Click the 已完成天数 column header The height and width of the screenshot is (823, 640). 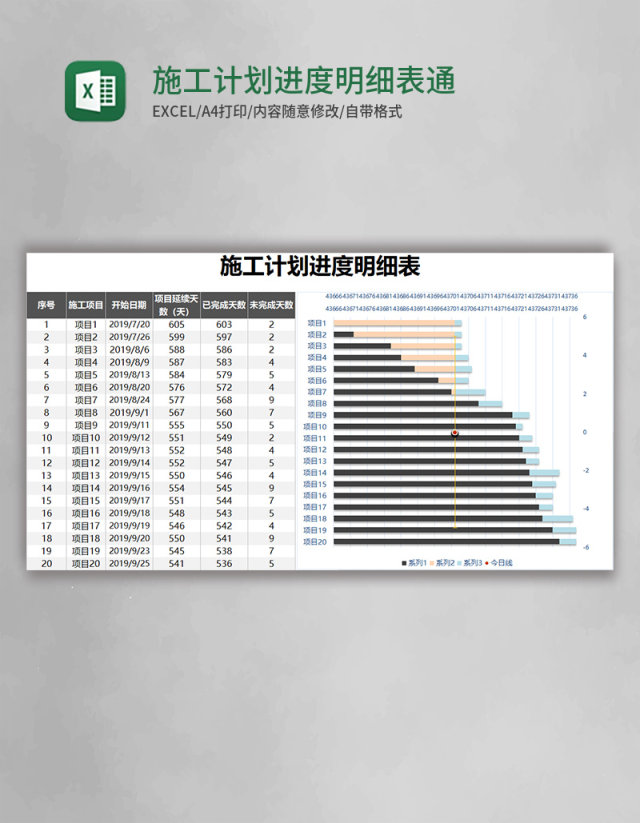click(224, 305)
